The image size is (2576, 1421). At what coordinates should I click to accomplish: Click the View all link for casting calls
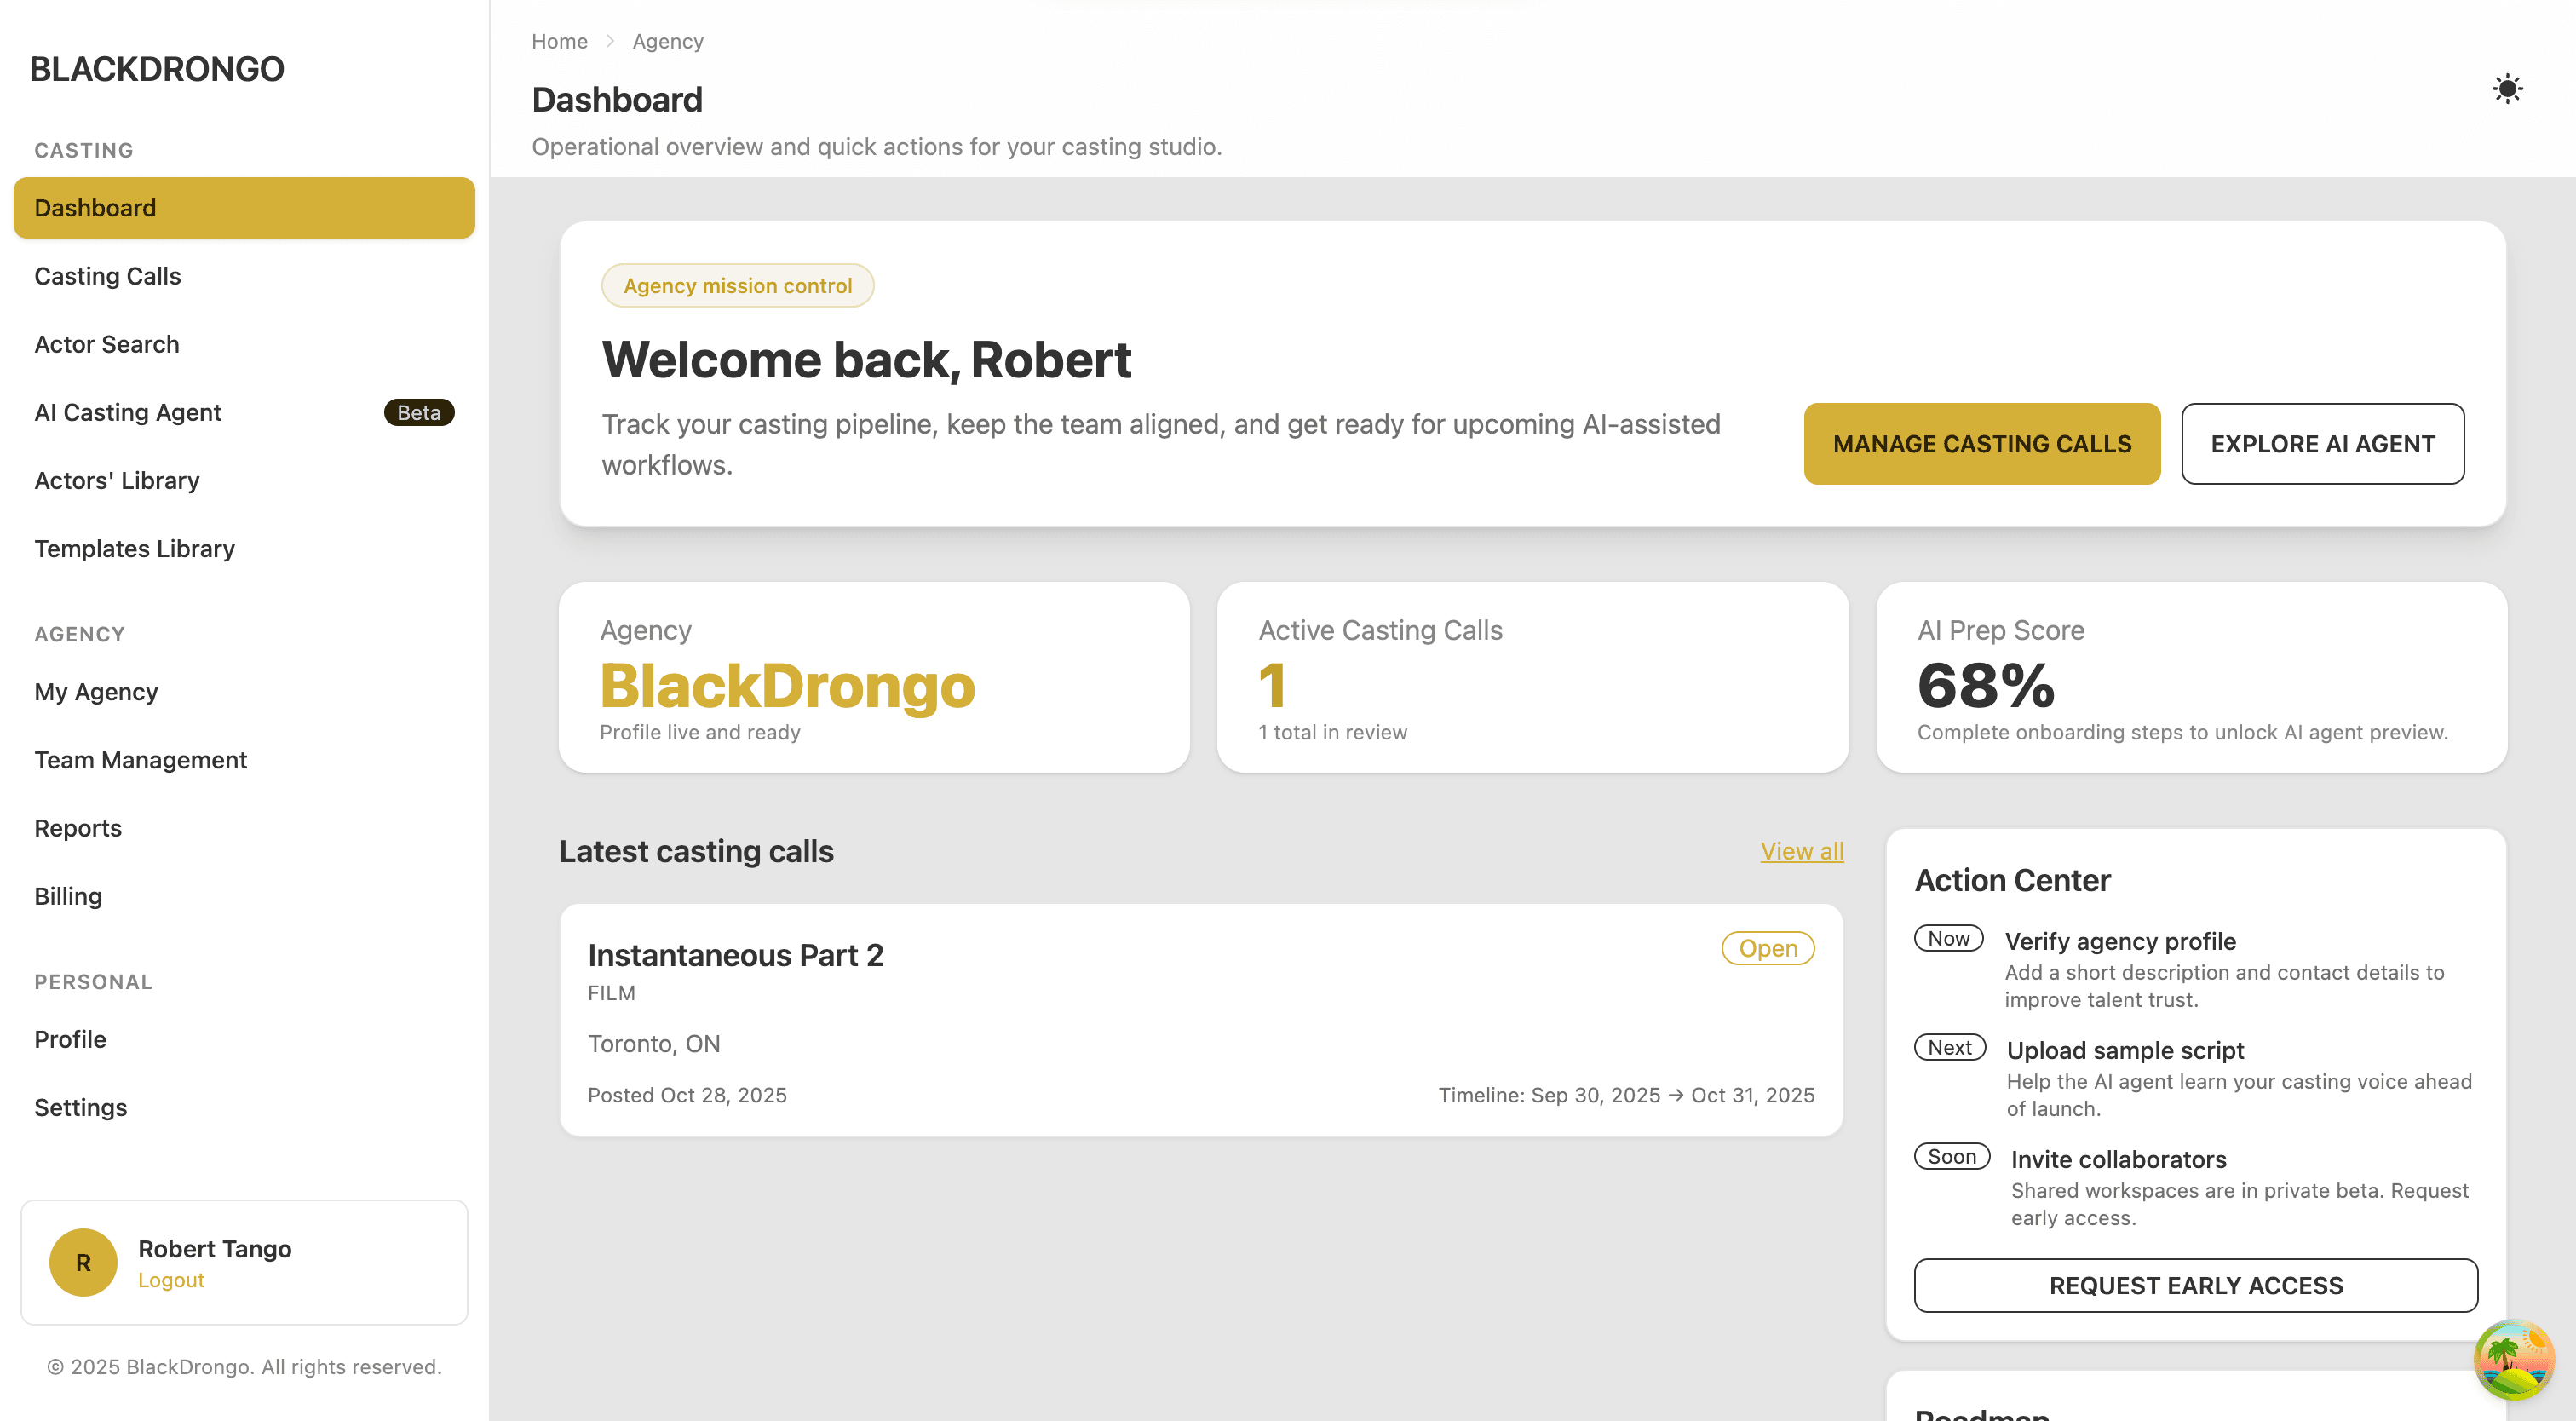click(1801, 851)
